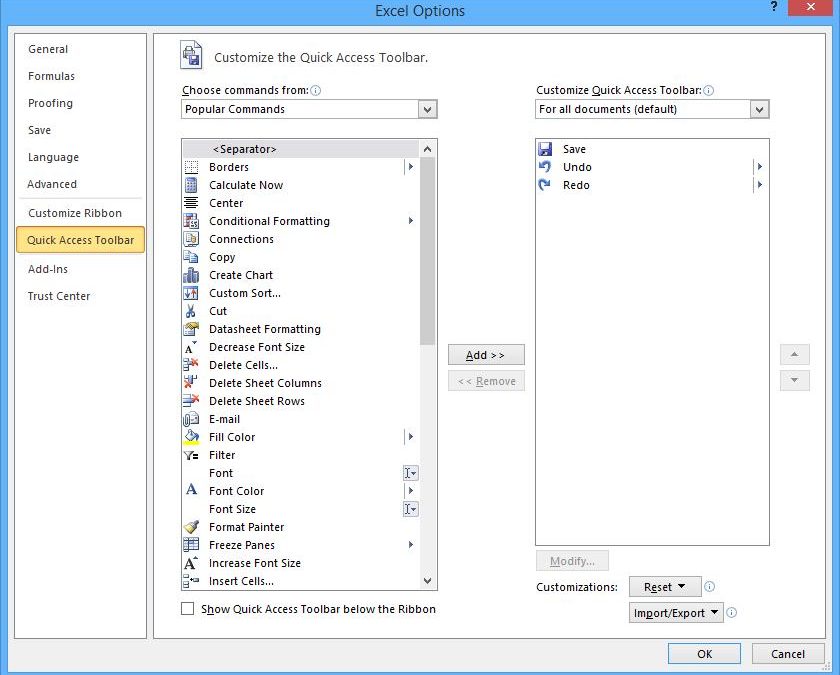The image size is (840, 675).
Task: Expand the Import/Export dropdown button
Action: 677,613
